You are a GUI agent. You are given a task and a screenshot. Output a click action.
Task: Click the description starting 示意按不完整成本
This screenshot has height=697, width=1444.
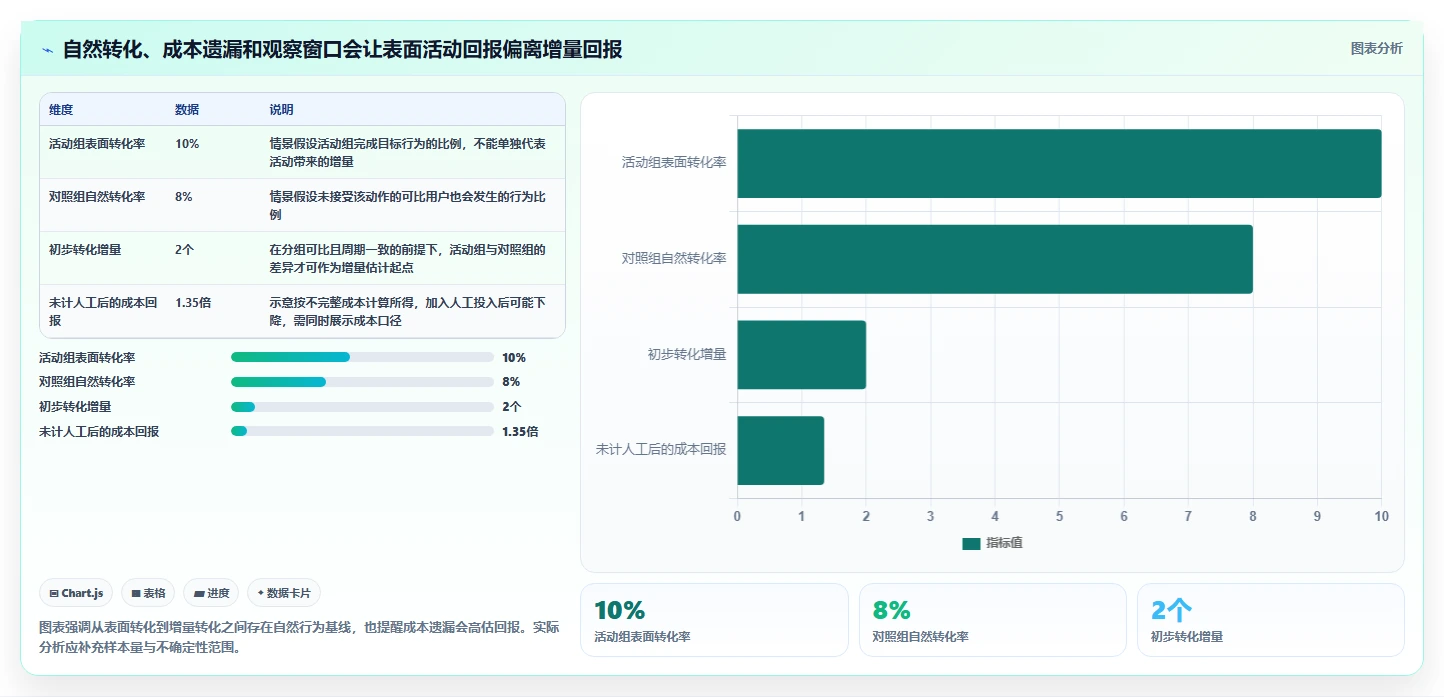(408, 311)
